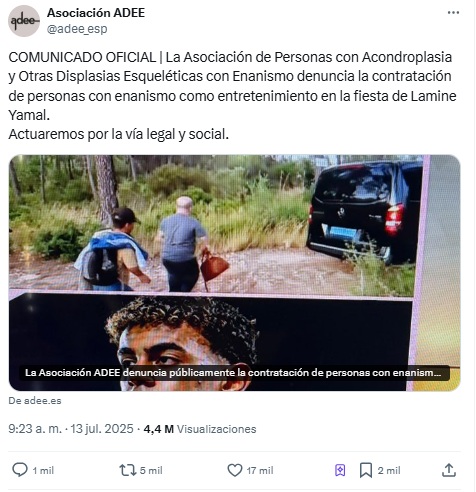Click the tweet body text

[232, 96]
